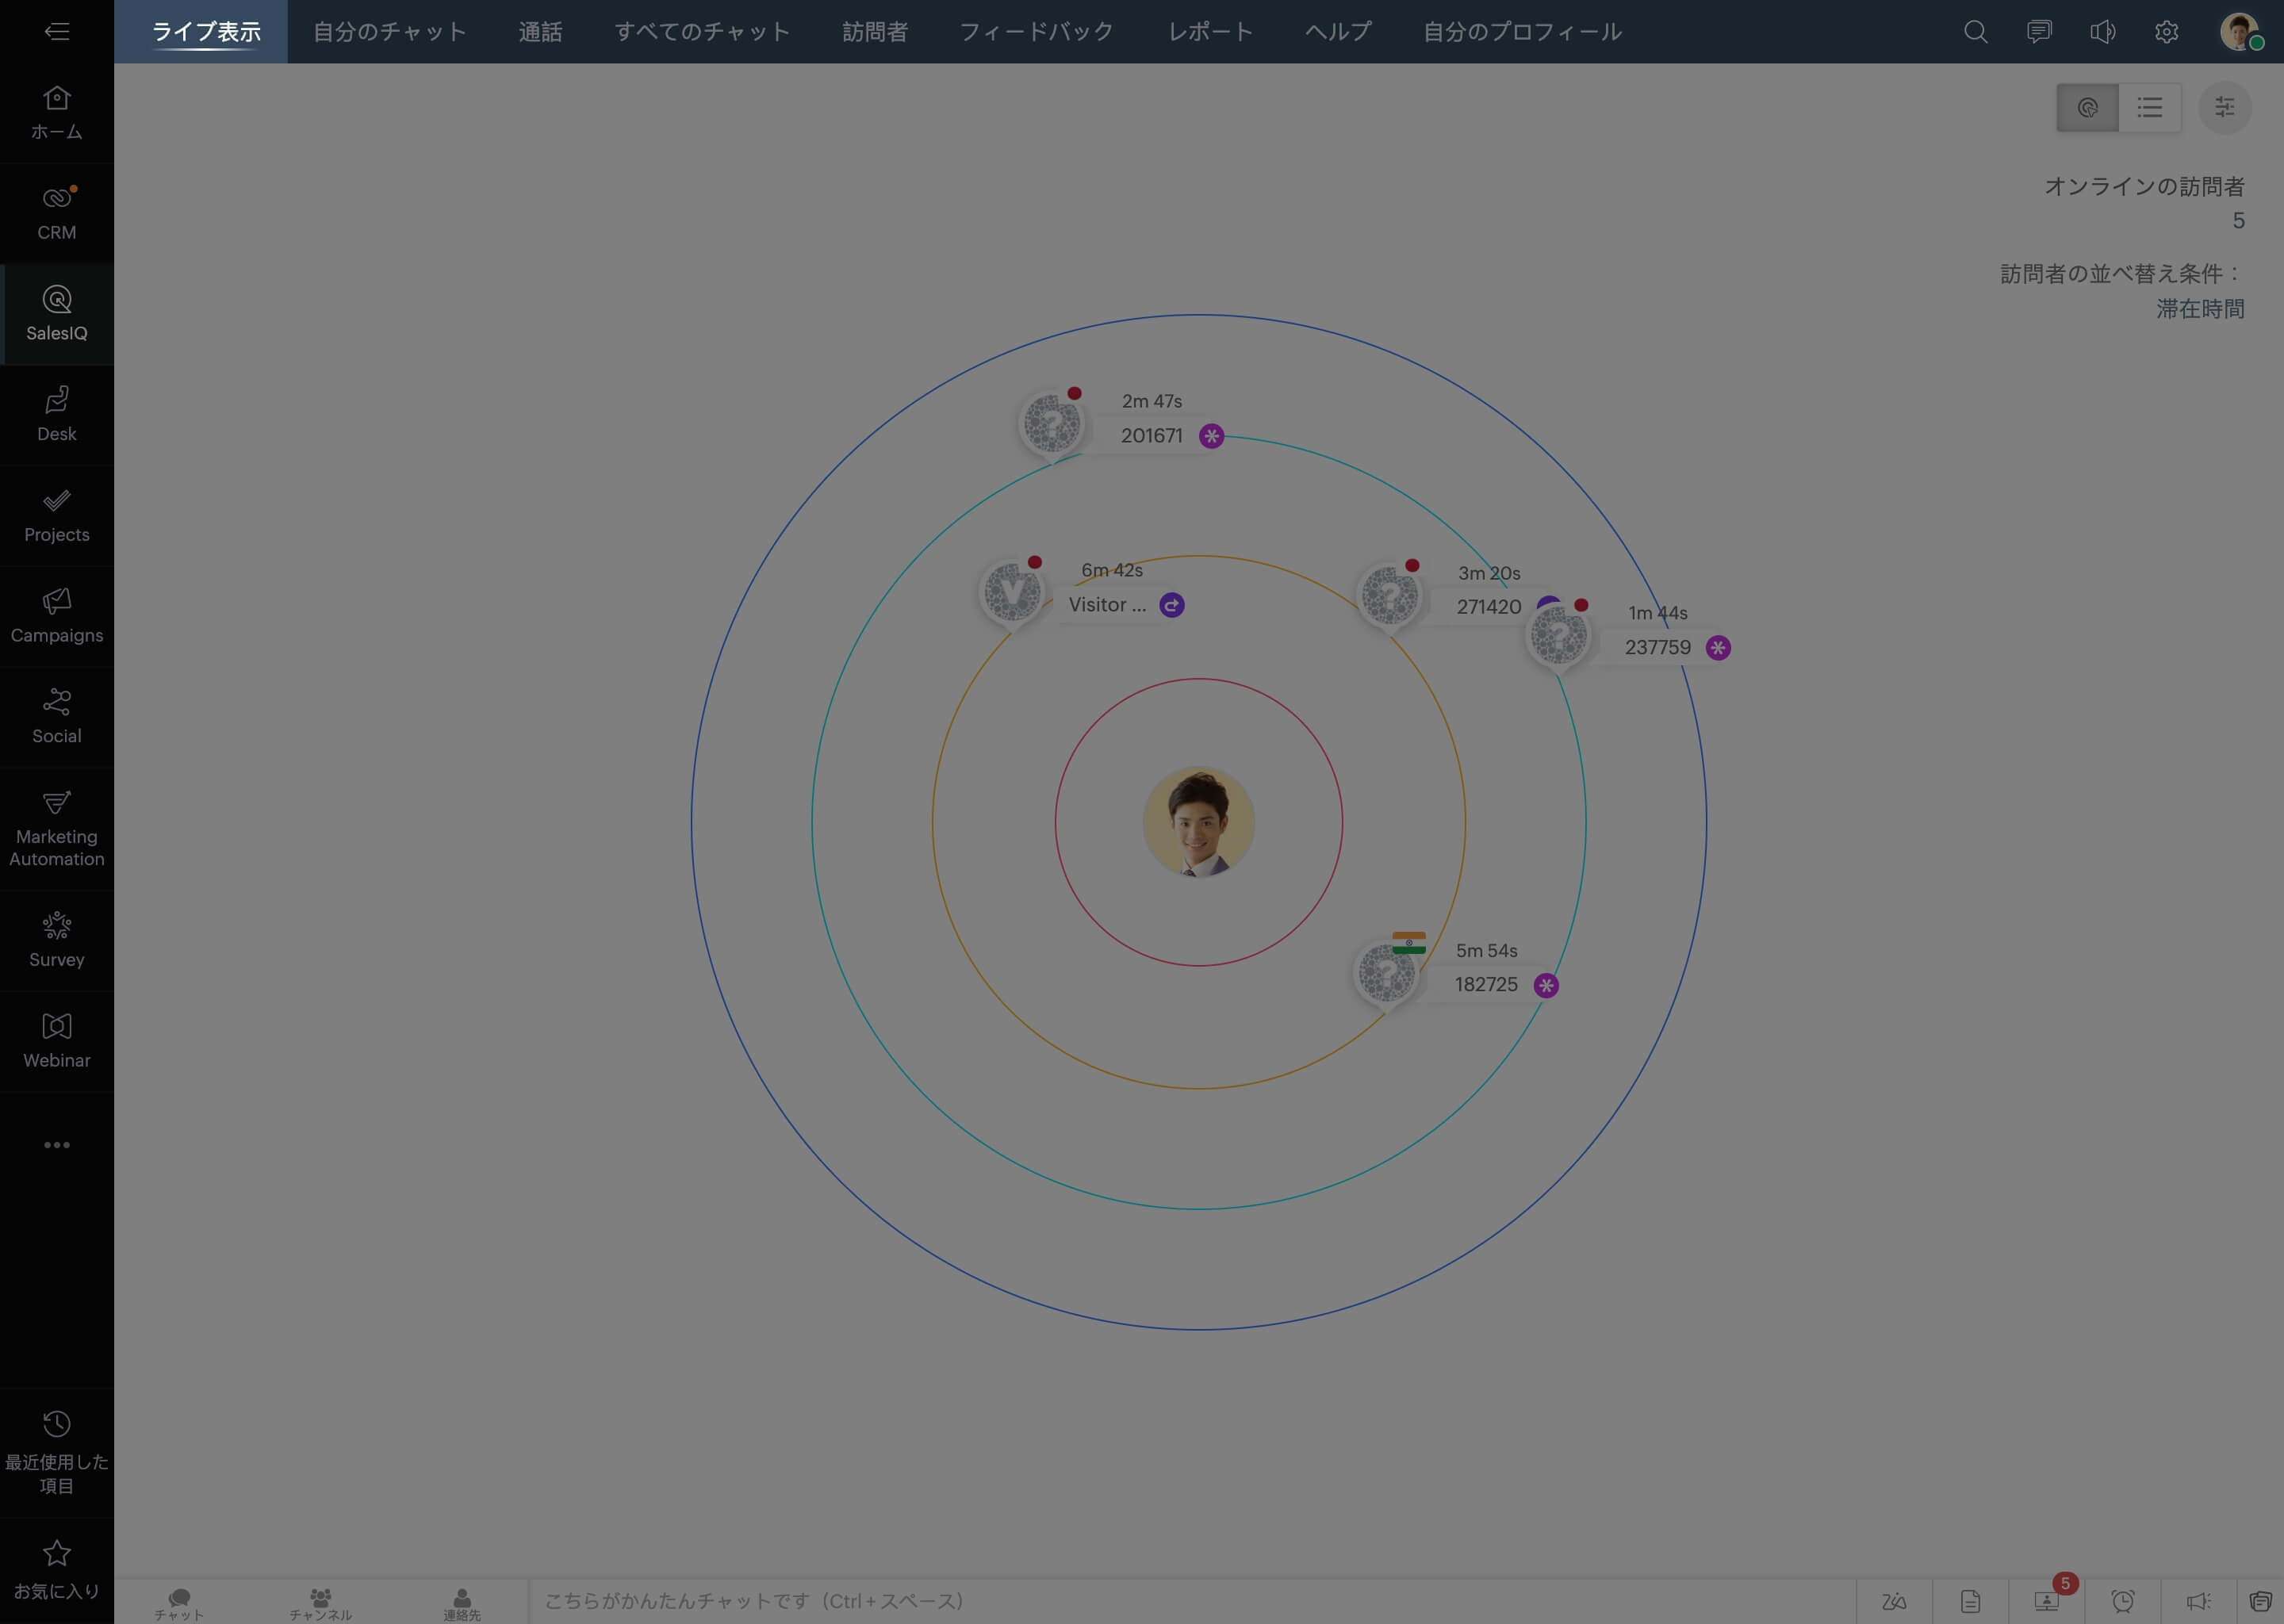The height and width of the screenshot is (1624, 2284).
Task: Click the 自分のプロフィール button
Action: click(x=1522, y=32)
